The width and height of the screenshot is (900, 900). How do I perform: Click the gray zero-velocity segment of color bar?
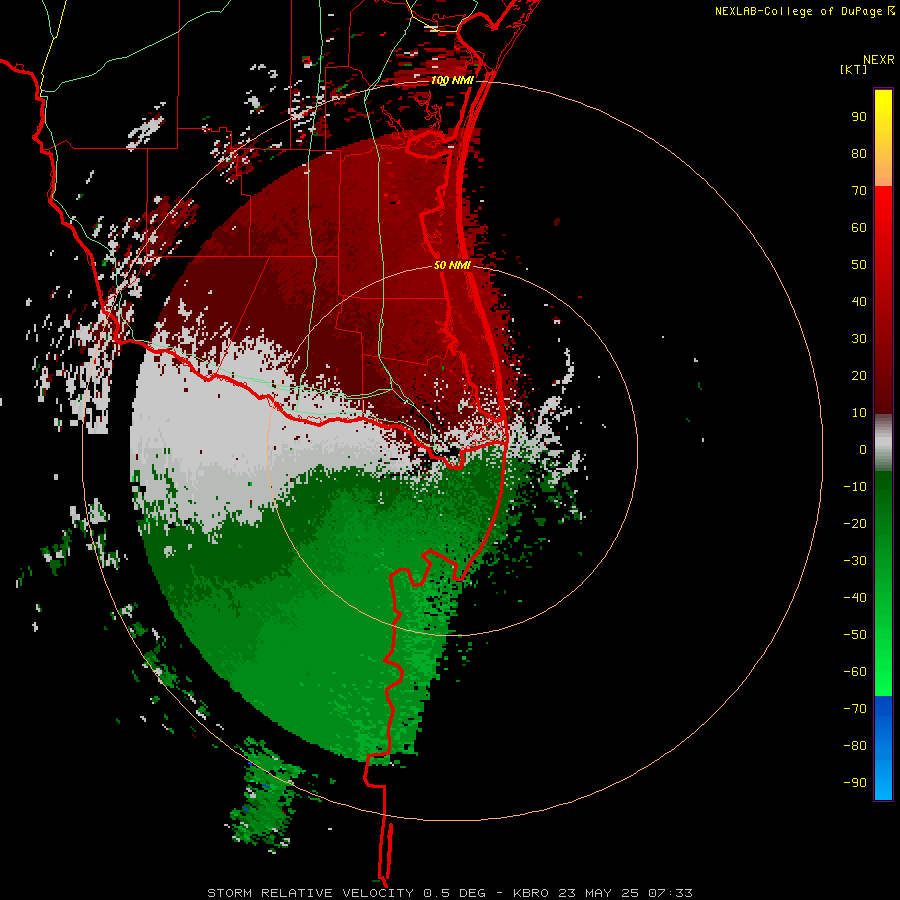[x=883, y=443]
